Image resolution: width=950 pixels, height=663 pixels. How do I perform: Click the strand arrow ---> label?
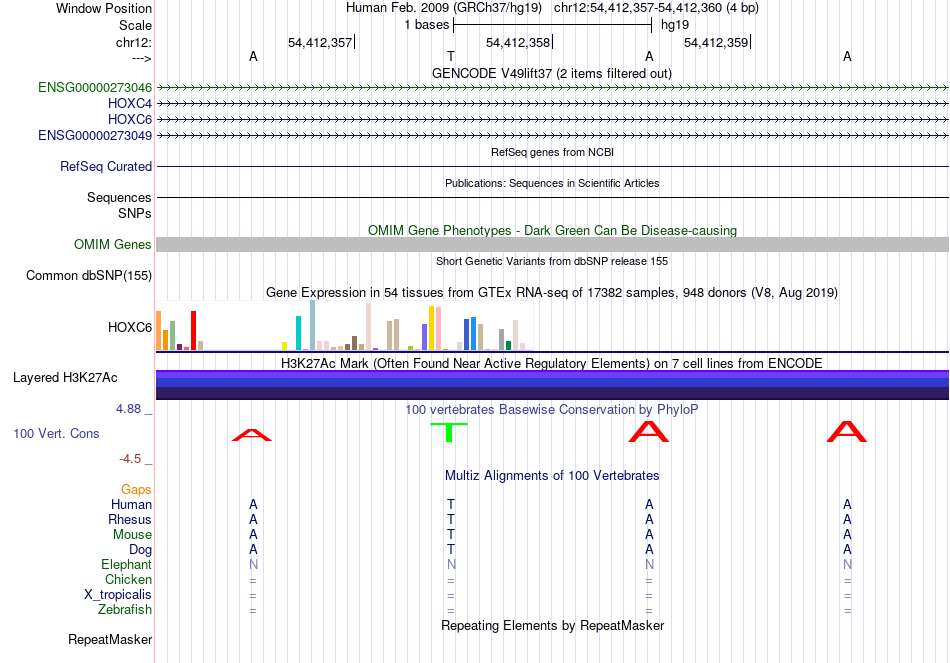[141, 58]
